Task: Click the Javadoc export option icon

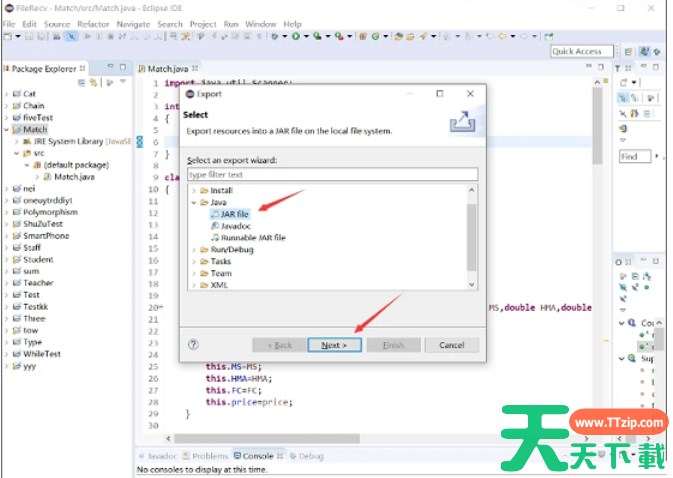Action: (x=214, y=226)
